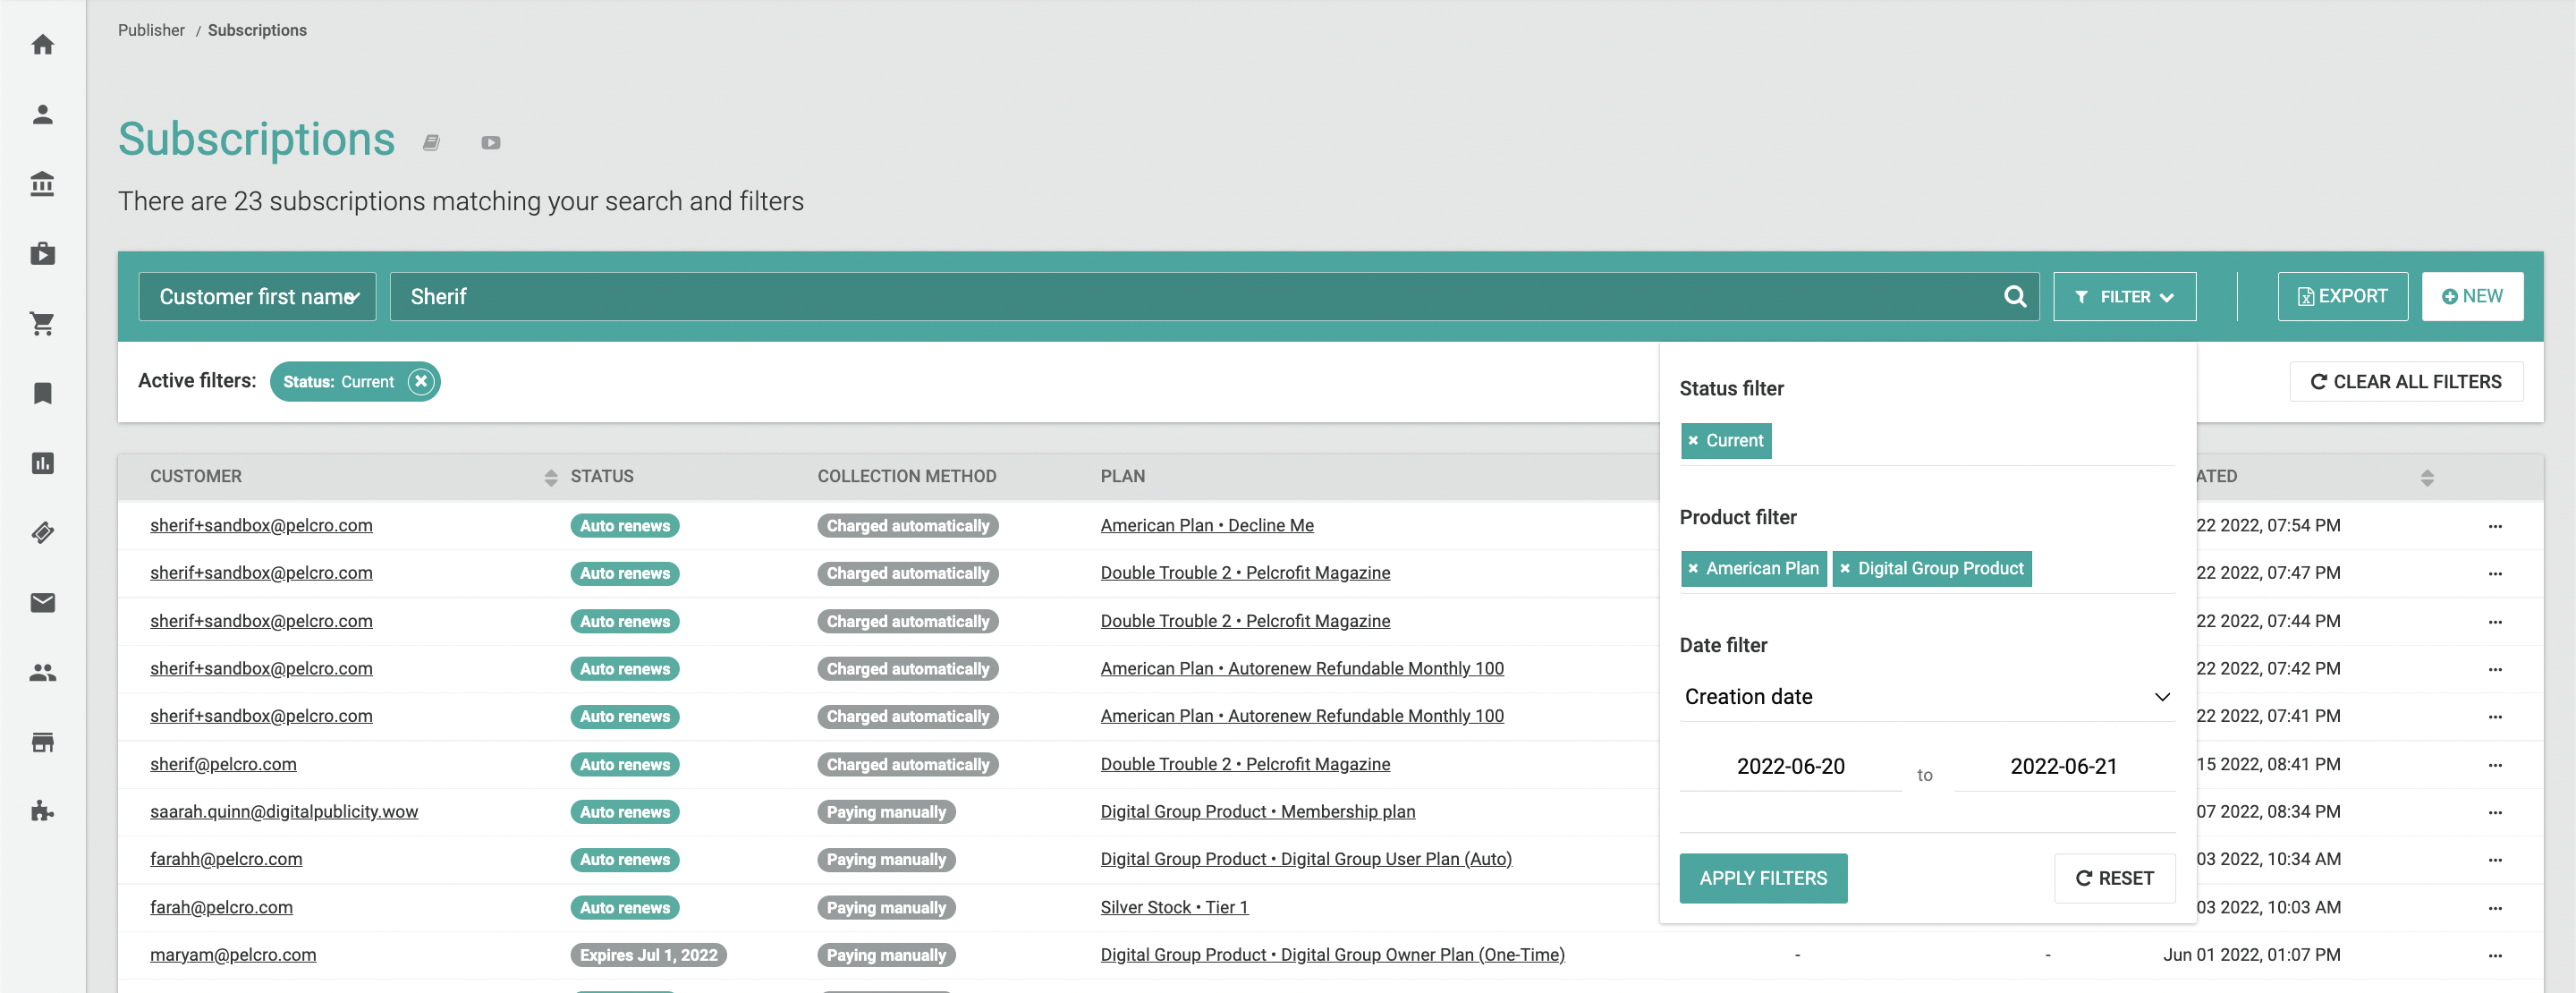
Task: Click the envelope mail sidebar icon
Action: (x=42, y=602)
